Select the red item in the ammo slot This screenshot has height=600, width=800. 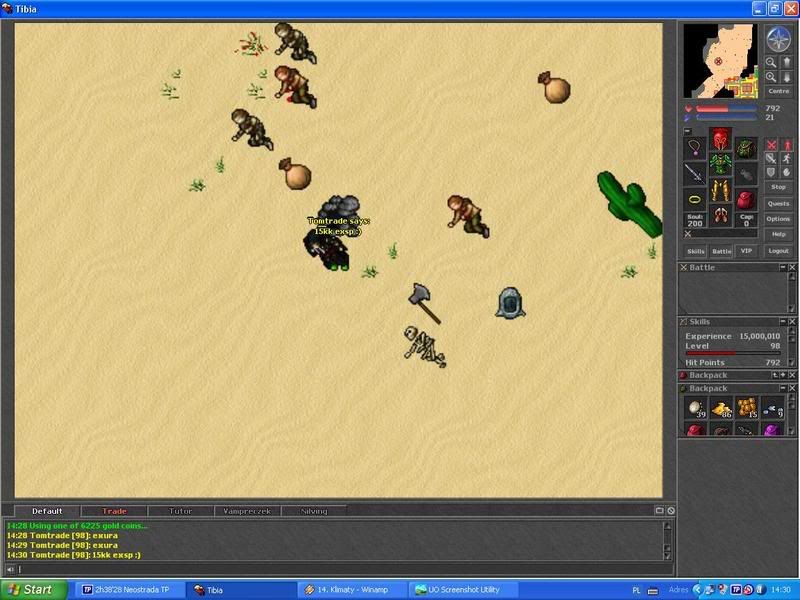tap(746, 199)
